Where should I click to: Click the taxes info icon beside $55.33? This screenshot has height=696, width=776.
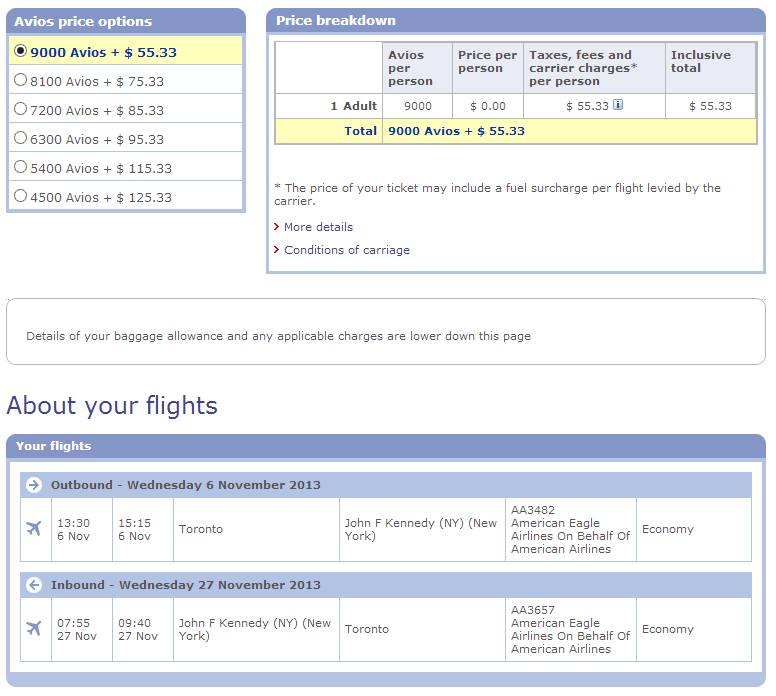618,104
